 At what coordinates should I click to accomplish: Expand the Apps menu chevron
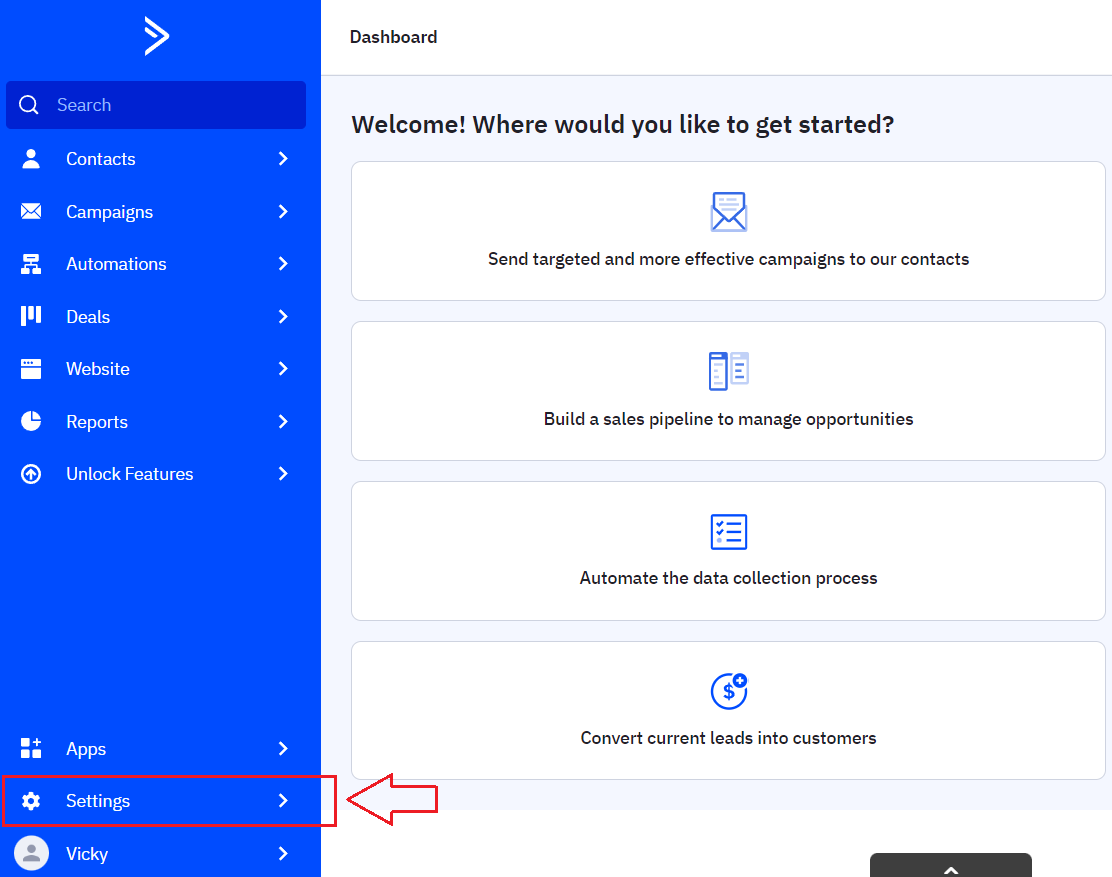click(283, 748)
